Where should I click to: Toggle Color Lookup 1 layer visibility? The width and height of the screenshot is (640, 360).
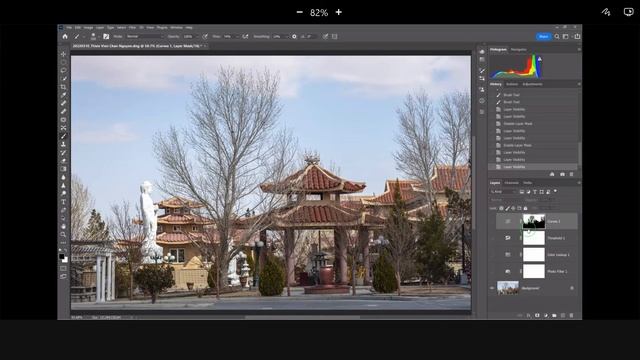[x=492, y=255]
